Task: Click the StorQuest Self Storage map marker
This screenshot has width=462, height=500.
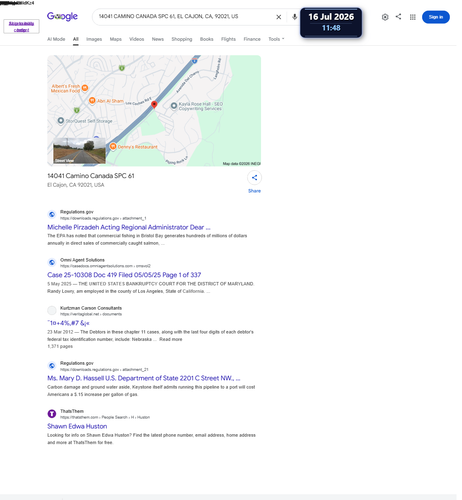Action: (x=60, y=121)
